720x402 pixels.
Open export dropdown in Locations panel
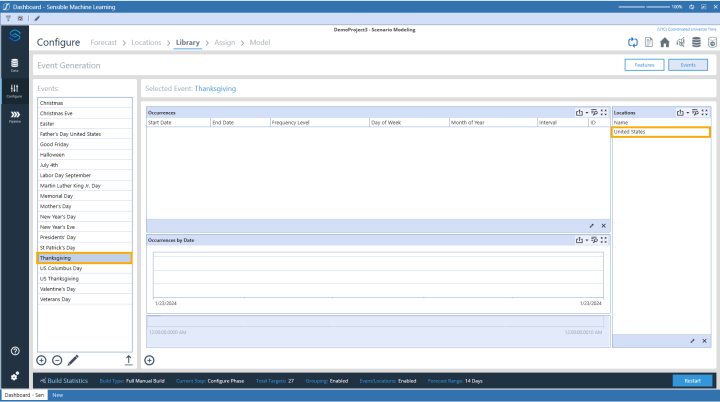click(x=682, y=113)
